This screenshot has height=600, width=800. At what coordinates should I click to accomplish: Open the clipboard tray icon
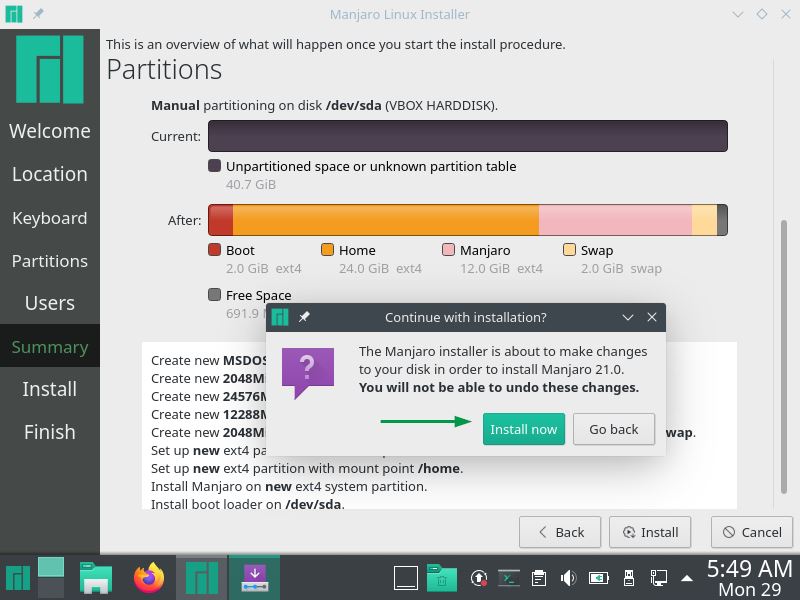(x=539, y=578)
